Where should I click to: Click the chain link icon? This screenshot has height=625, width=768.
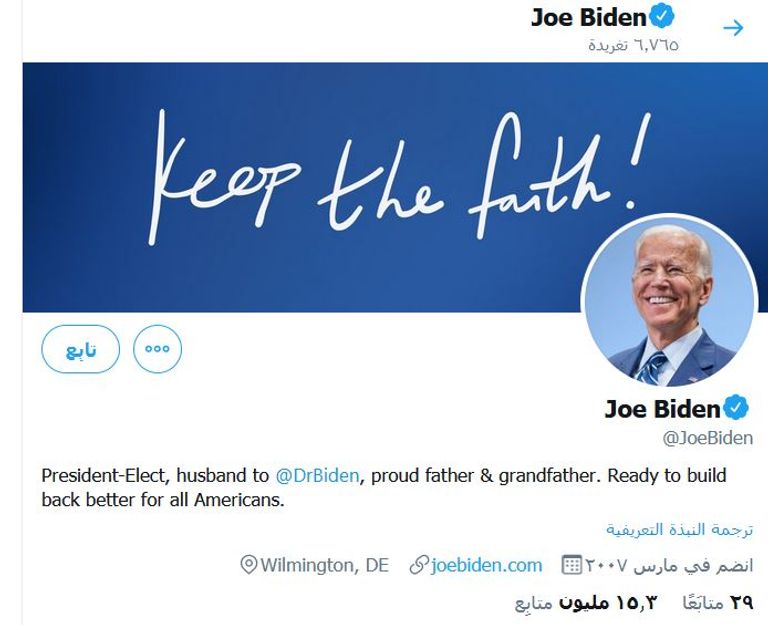click(419, 565)
